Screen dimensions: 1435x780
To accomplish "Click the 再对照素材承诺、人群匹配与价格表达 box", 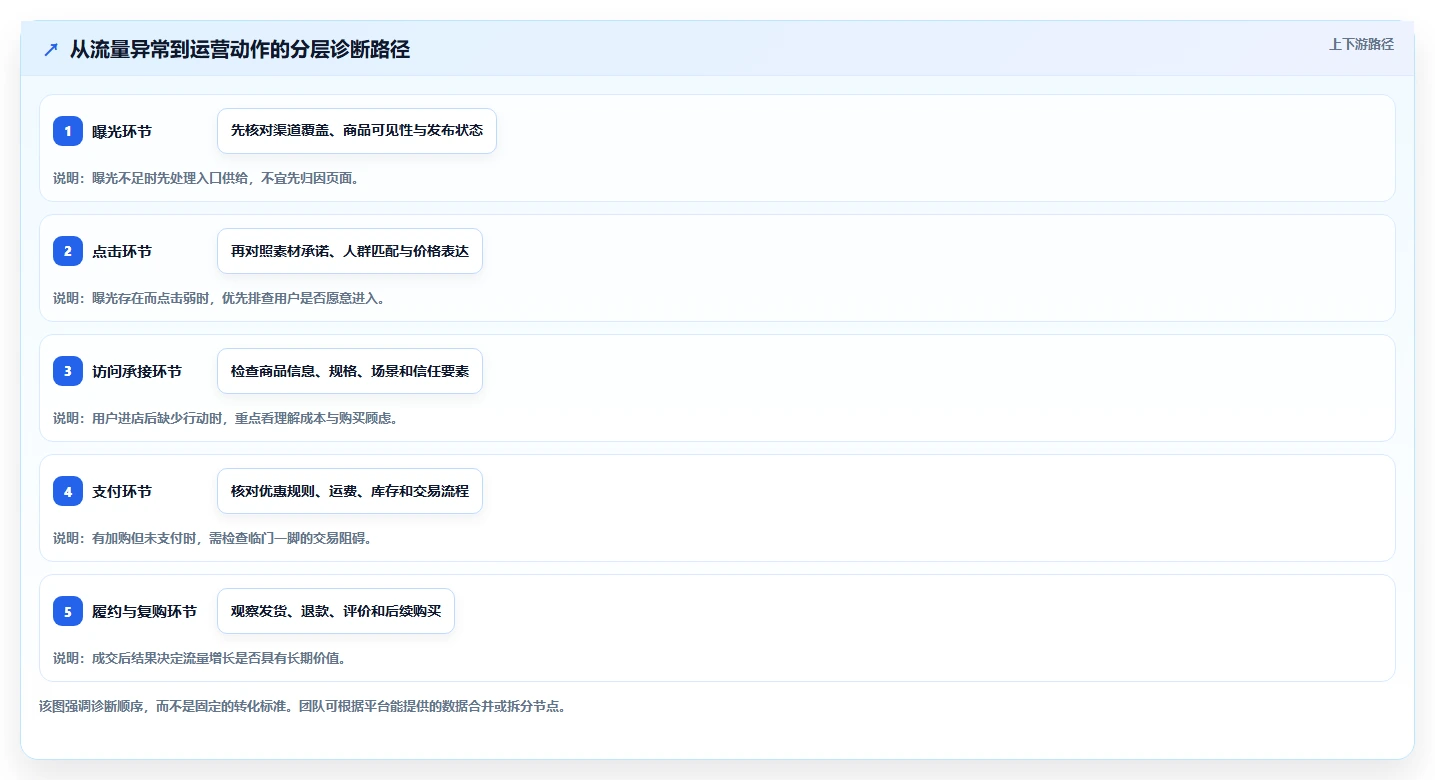I will click(350, 251).
